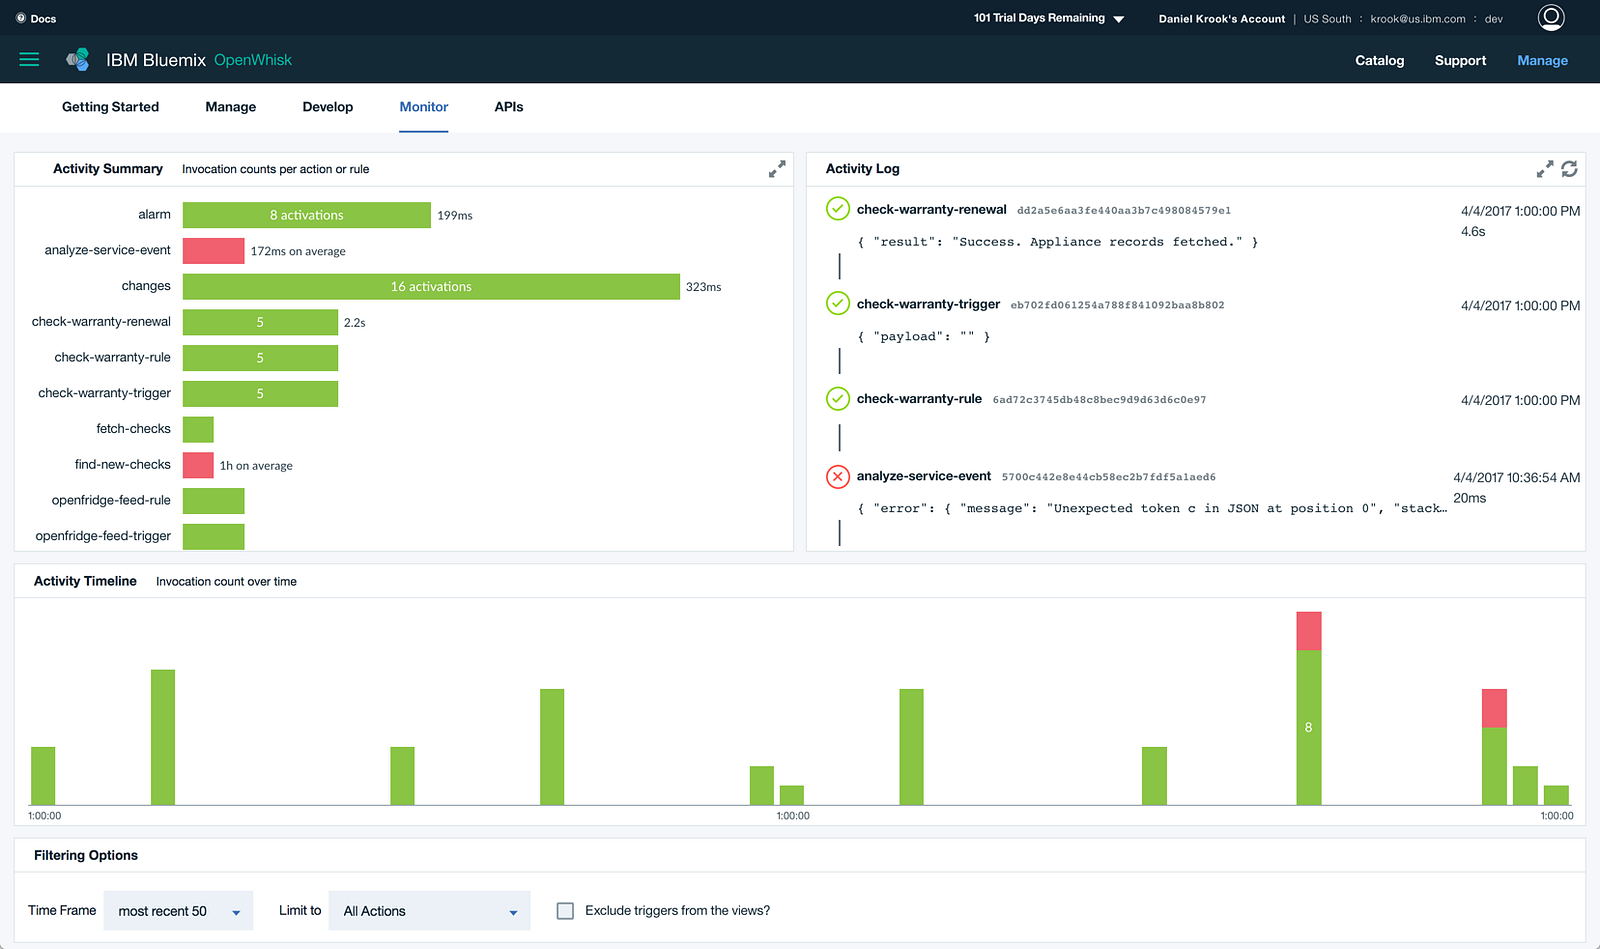
Task: Click the green timeline bar labeled 8
Action: [1309, 728]
